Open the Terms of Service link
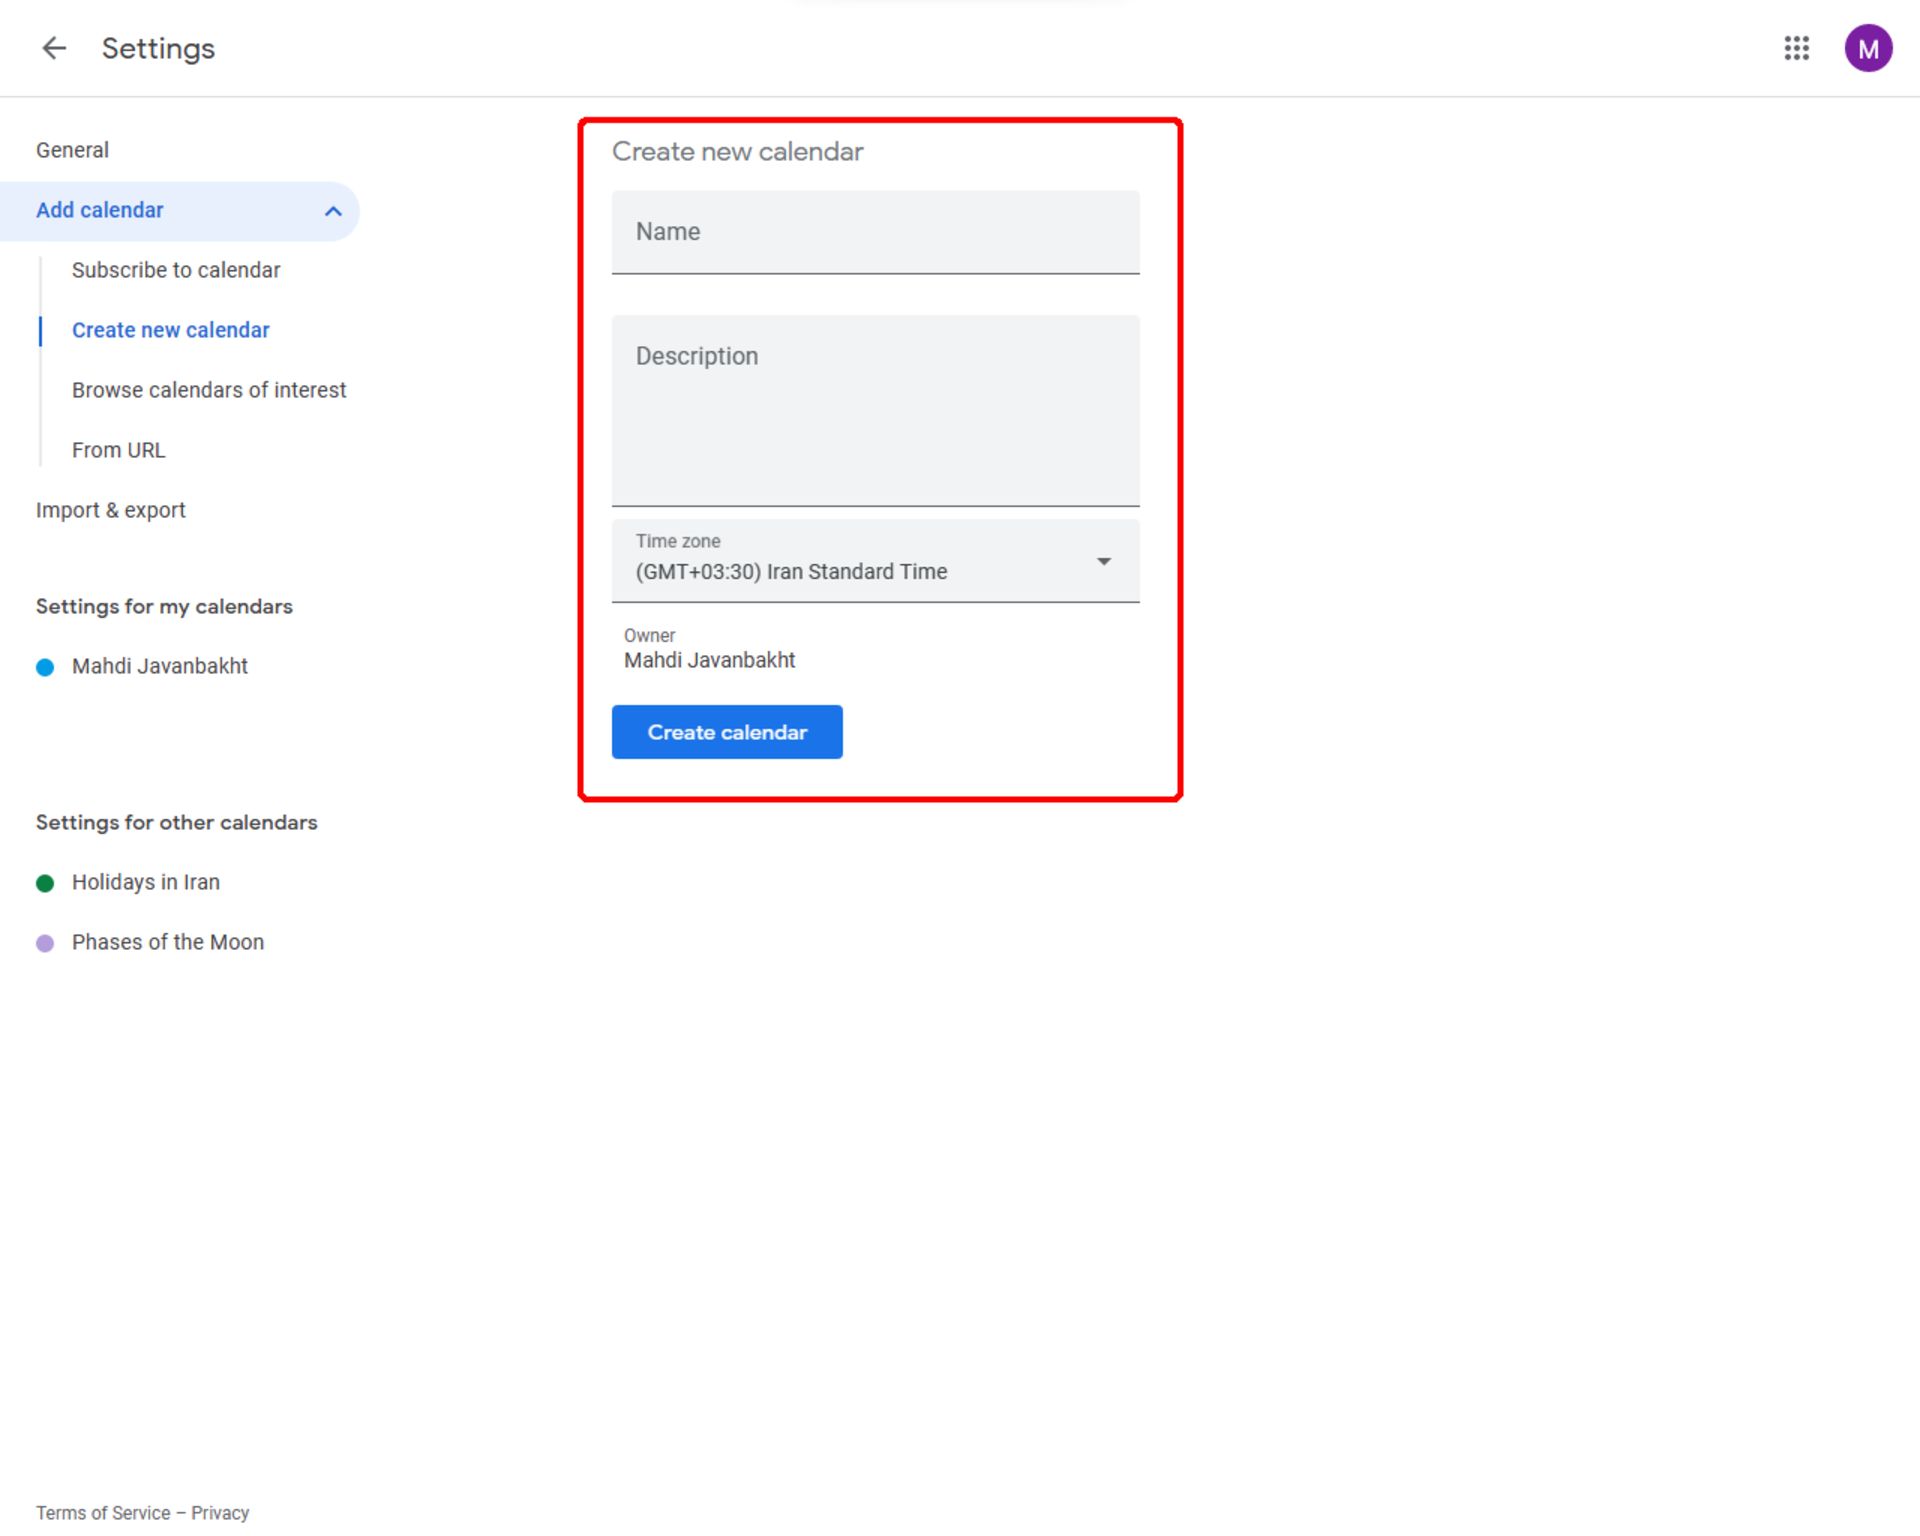 (x=103, y=1513)
